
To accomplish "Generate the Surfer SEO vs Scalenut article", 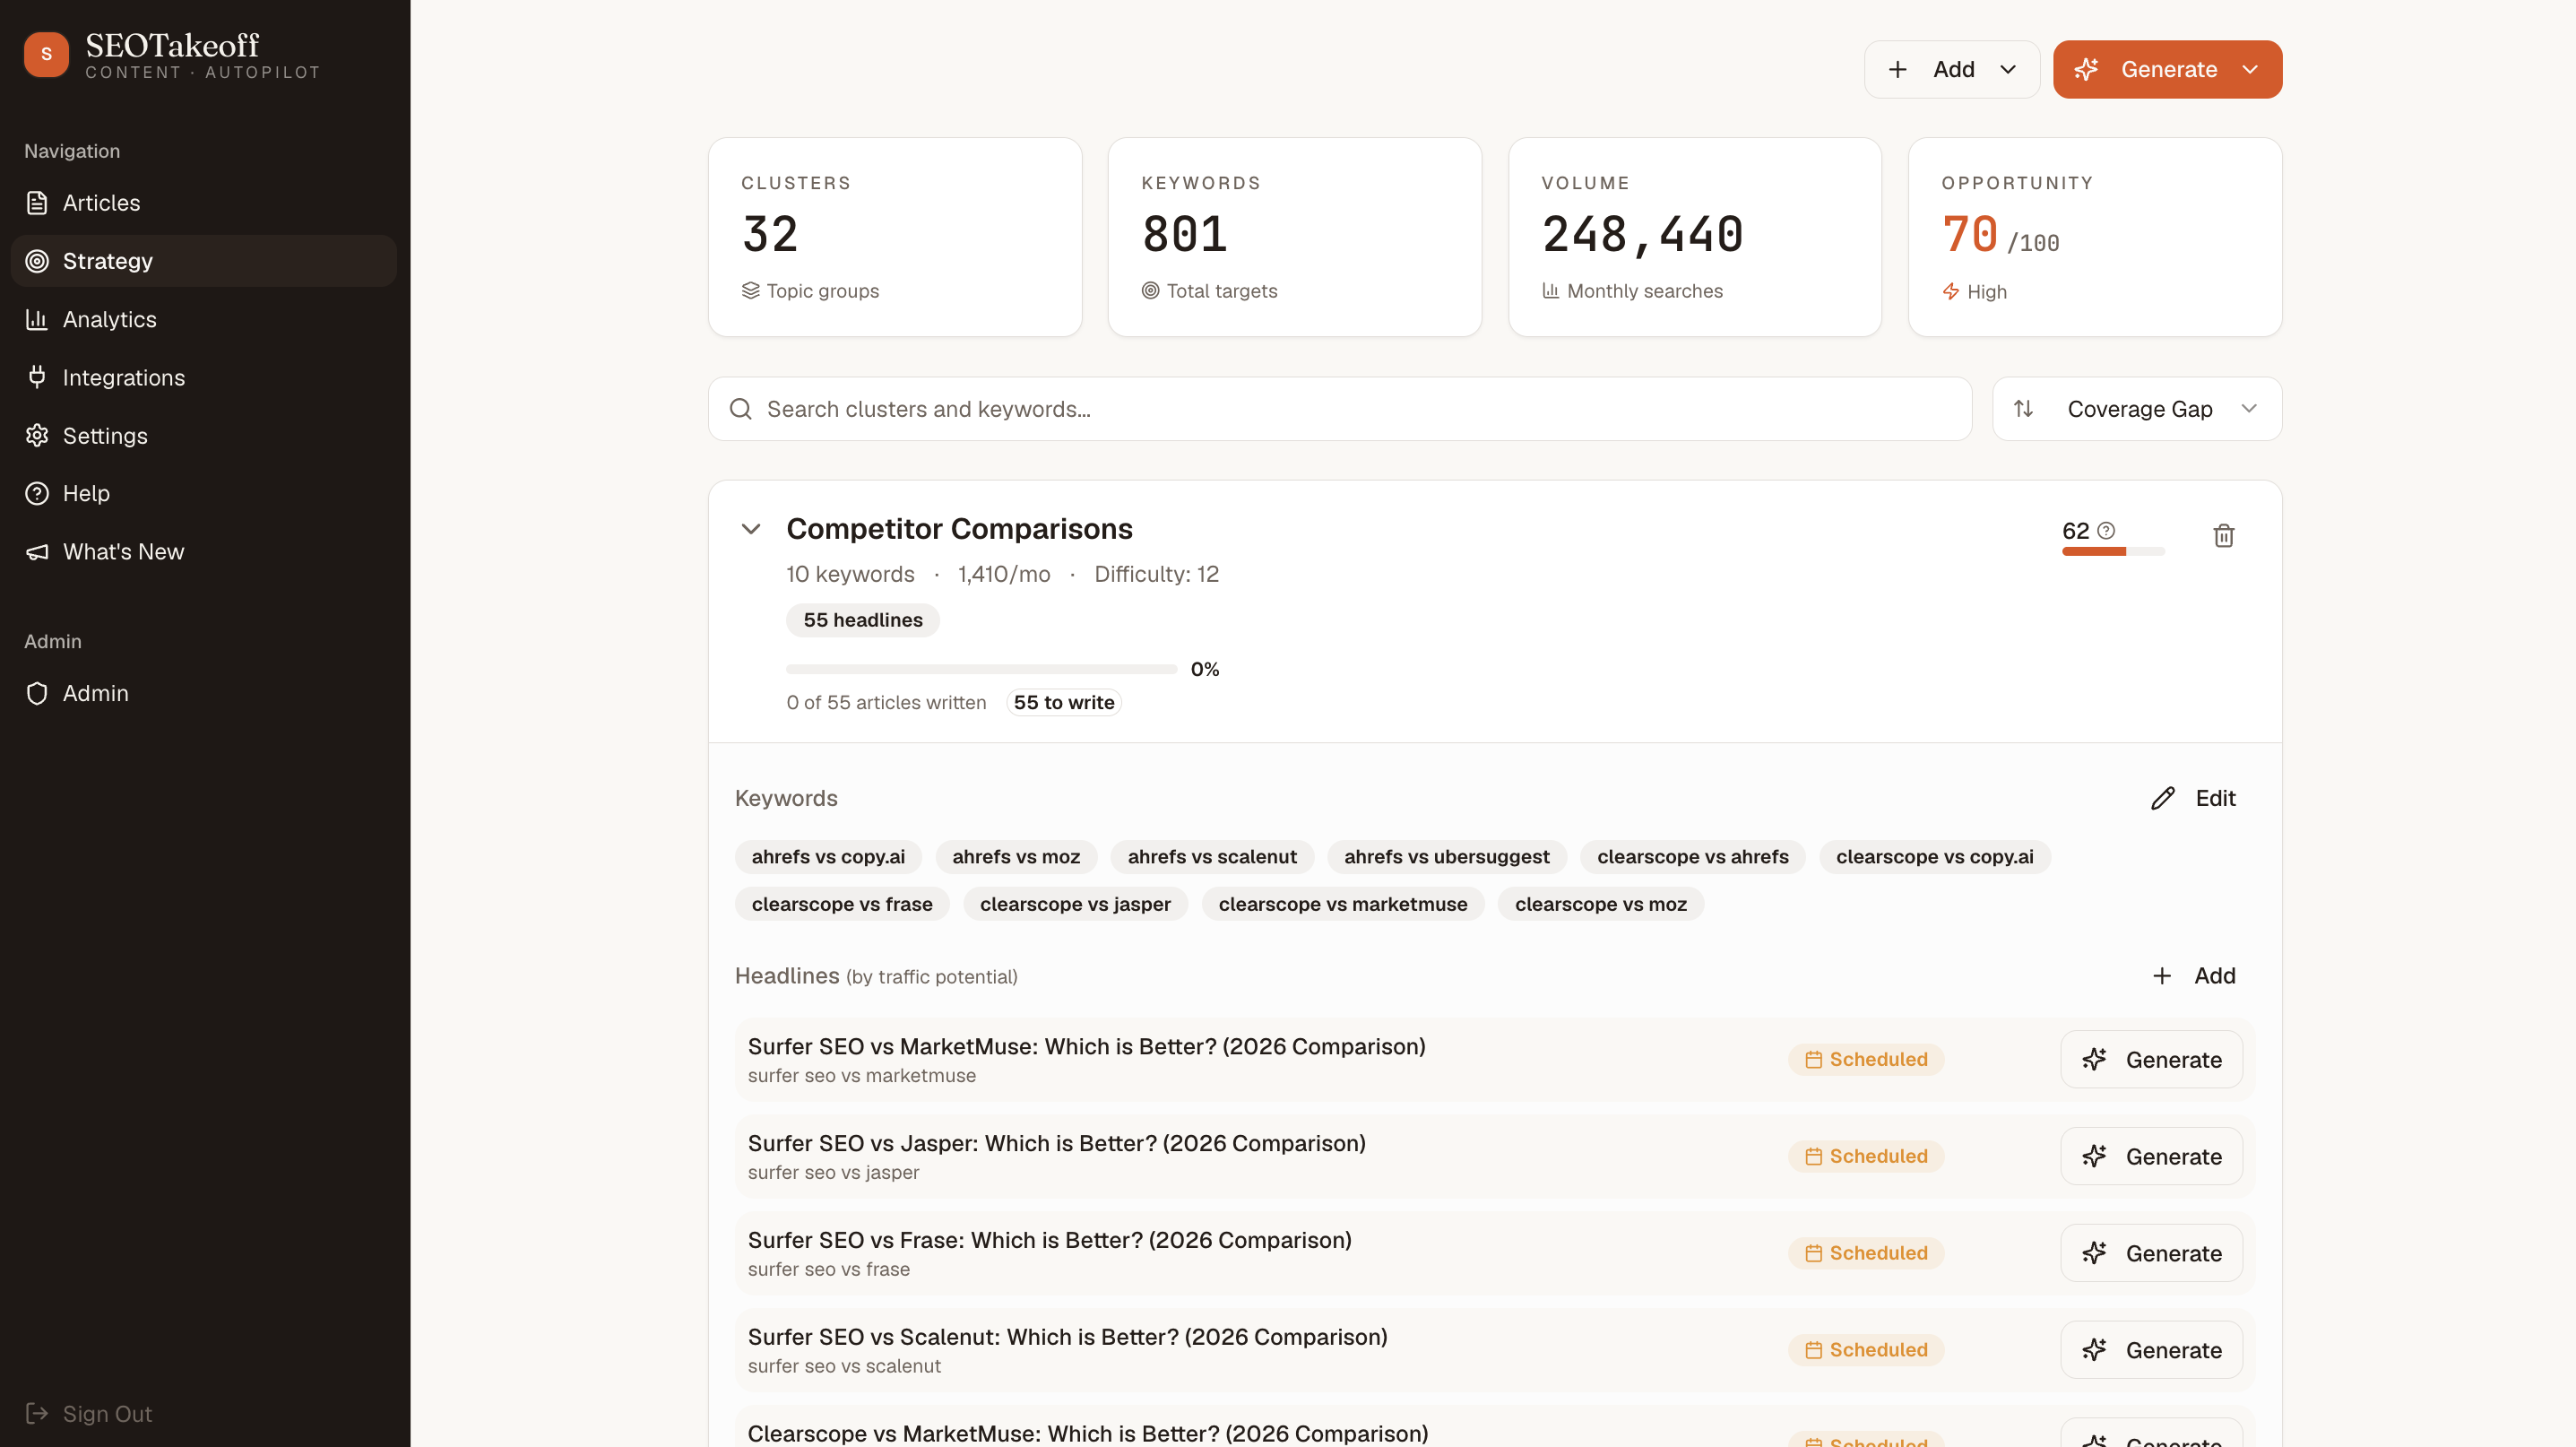I will click(x=2151, y=1350).
